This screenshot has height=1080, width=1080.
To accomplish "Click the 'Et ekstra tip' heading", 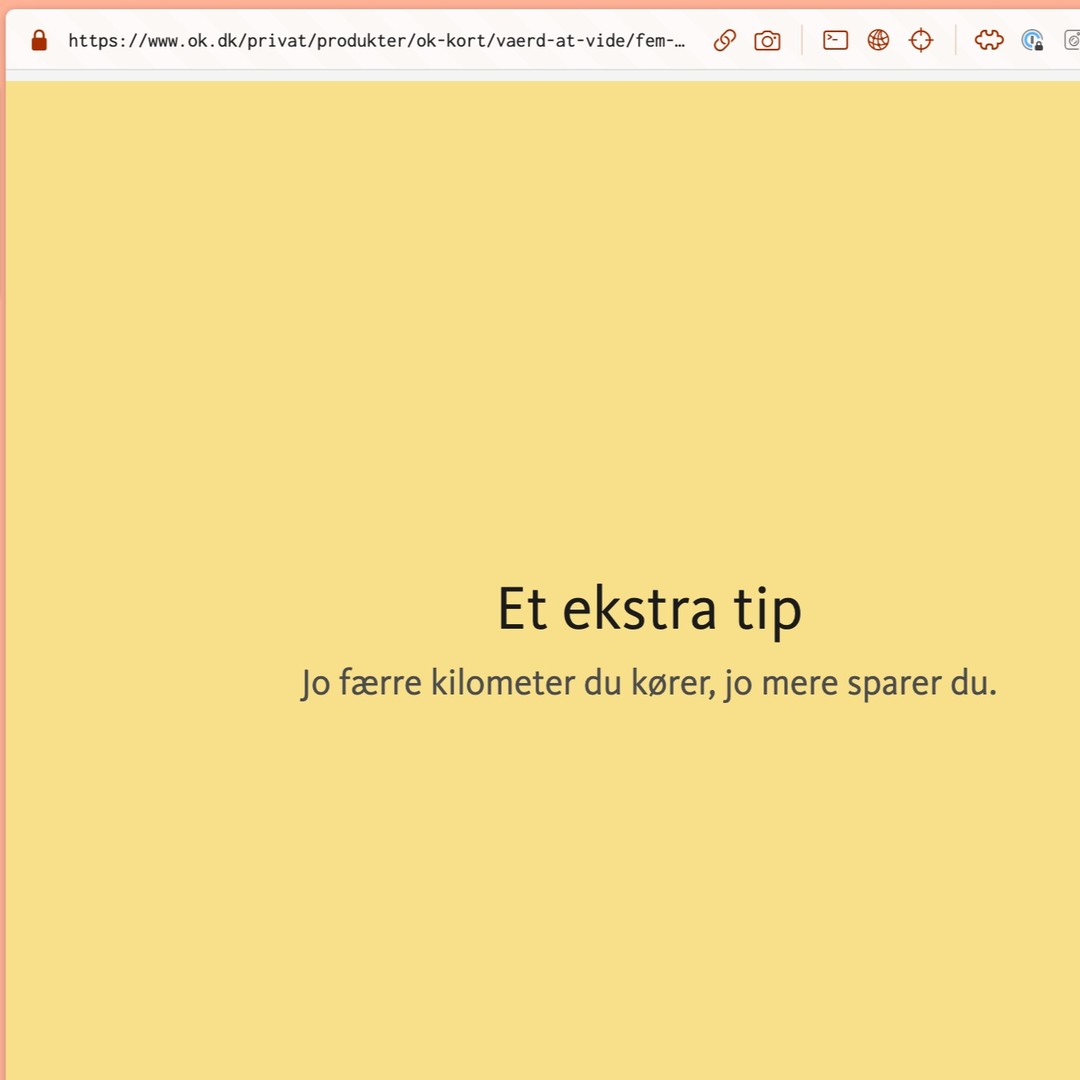I will coord(649,609).
